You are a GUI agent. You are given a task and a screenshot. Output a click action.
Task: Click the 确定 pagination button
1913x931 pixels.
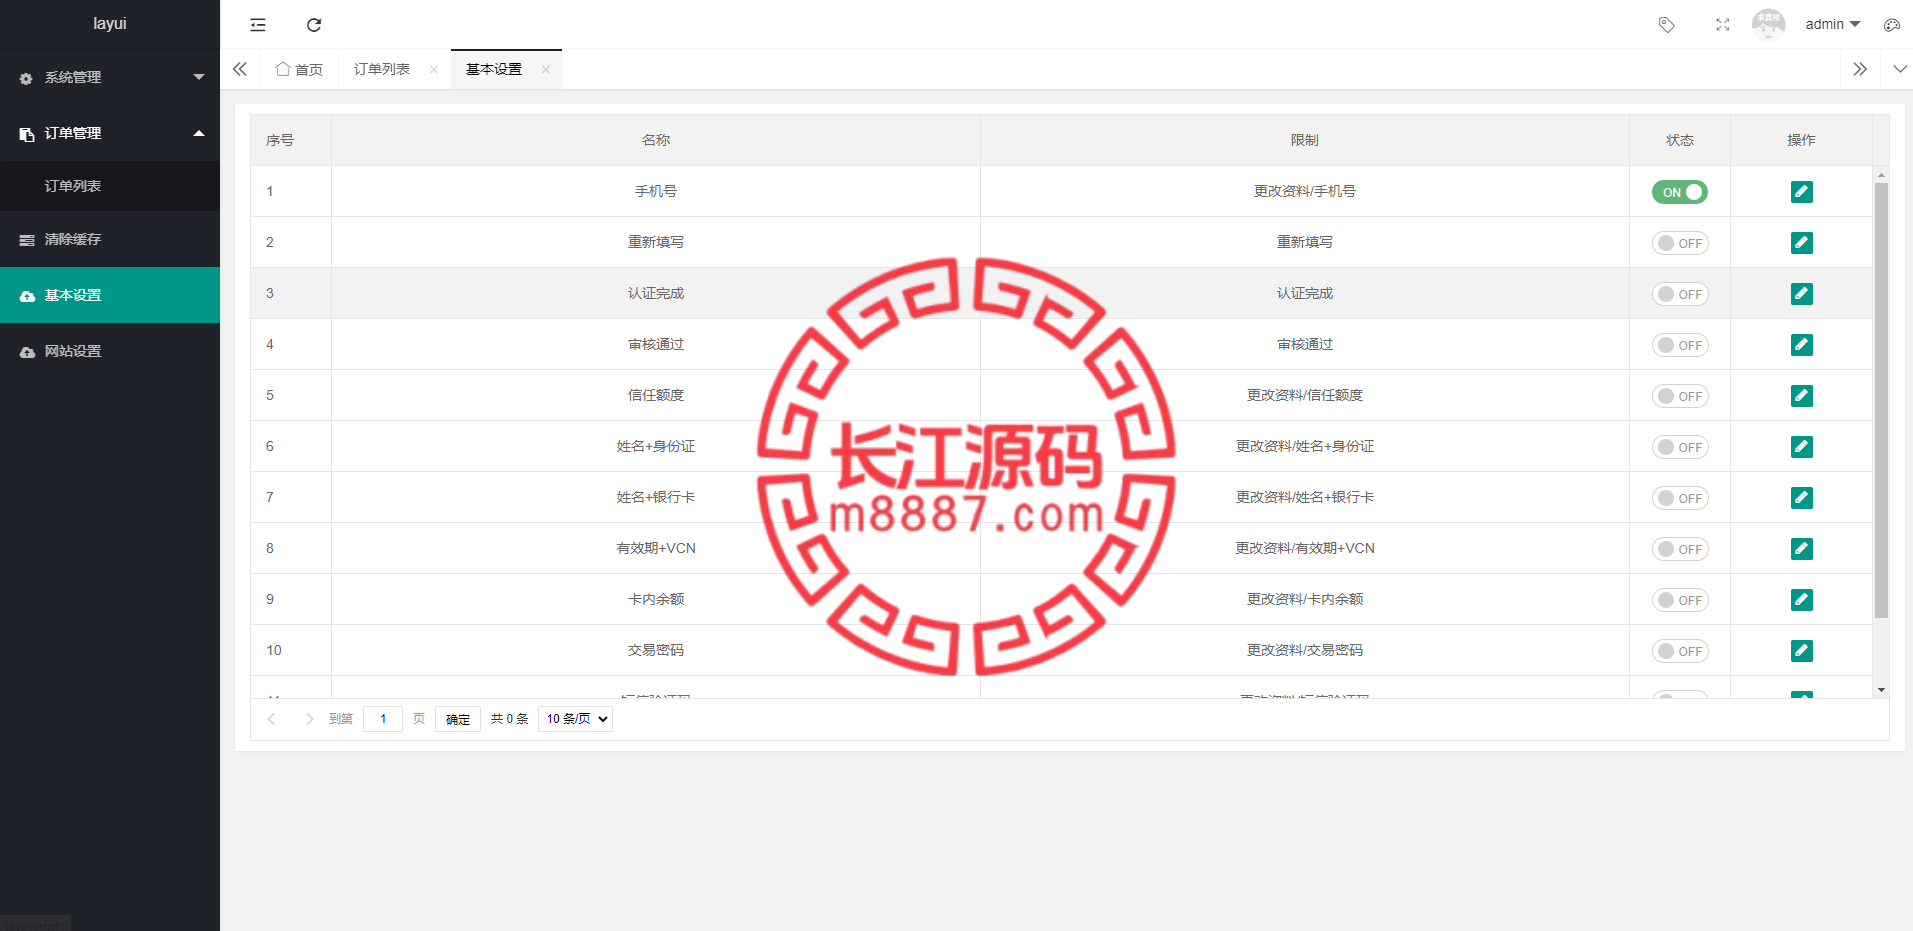pyautogui.click(x=458, y=719)
